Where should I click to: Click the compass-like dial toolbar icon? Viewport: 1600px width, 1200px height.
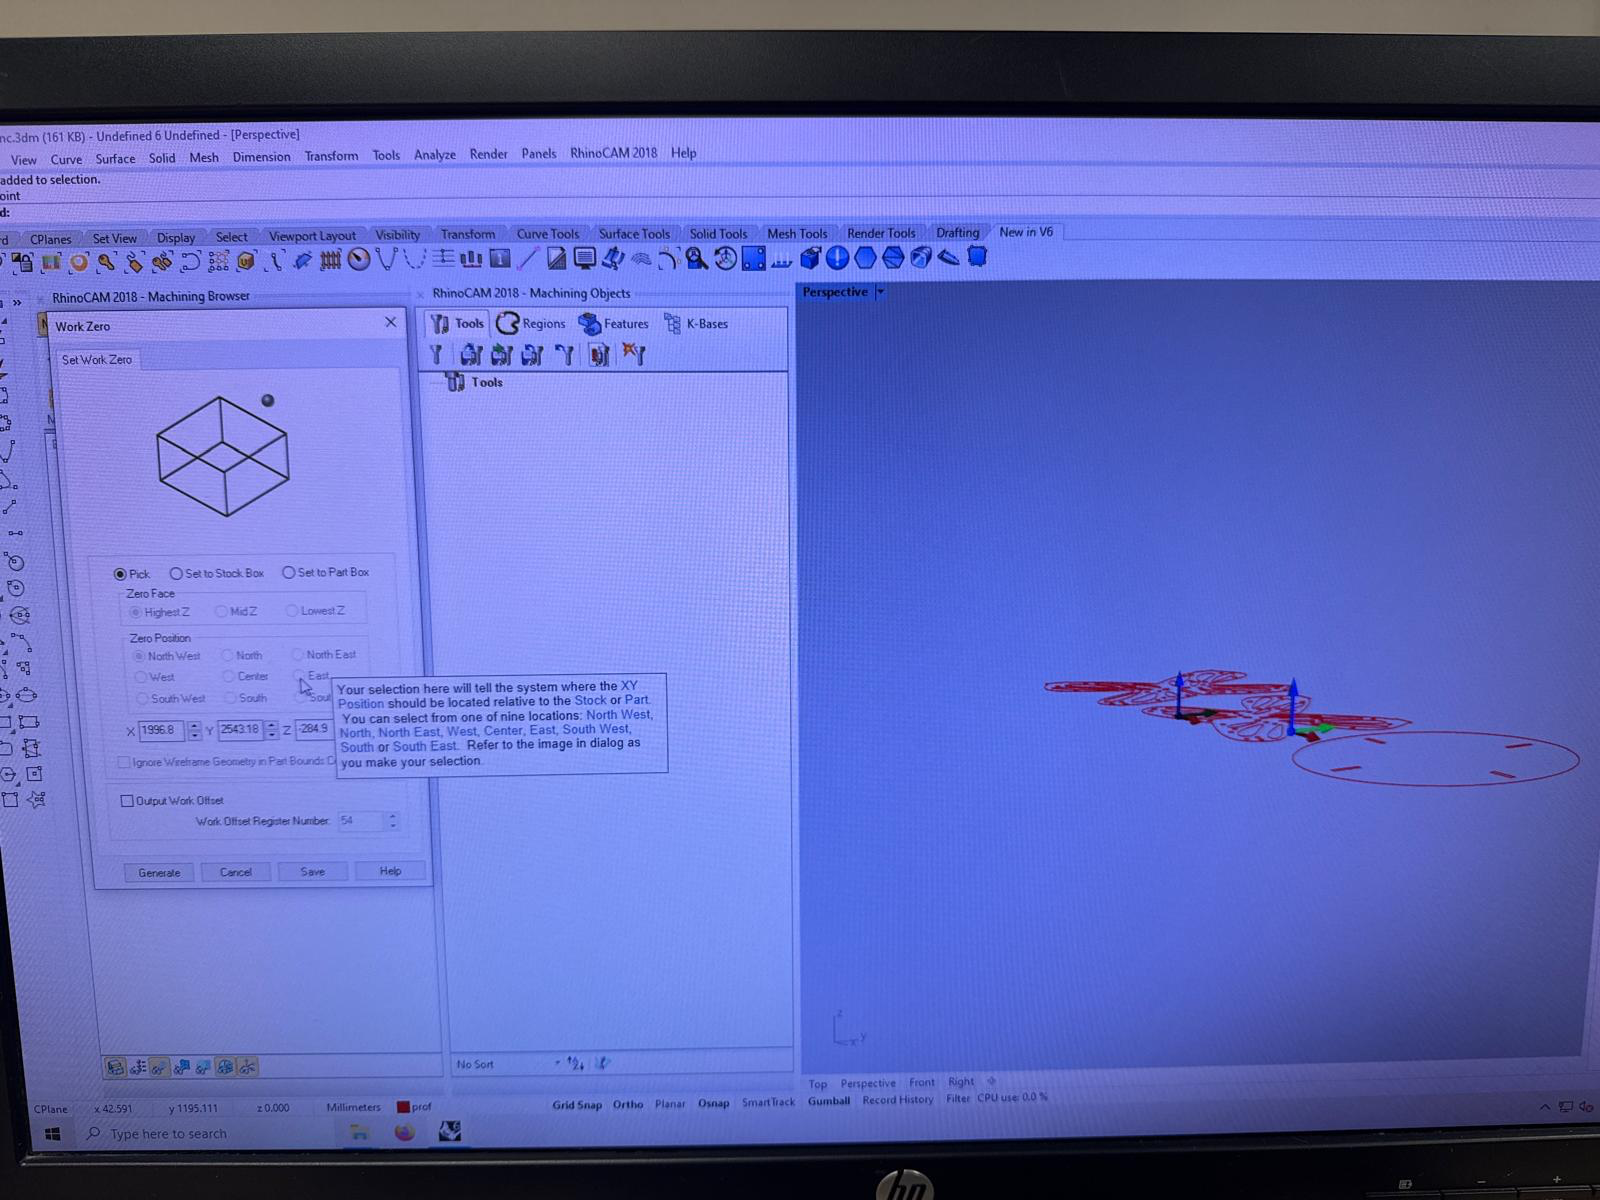click(x=359, y=260)
